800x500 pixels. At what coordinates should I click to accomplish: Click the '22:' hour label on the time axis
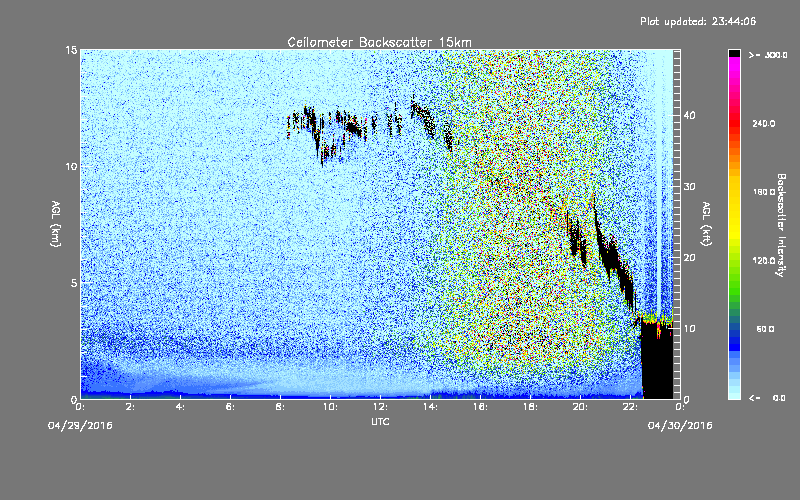tap(630, 407)
